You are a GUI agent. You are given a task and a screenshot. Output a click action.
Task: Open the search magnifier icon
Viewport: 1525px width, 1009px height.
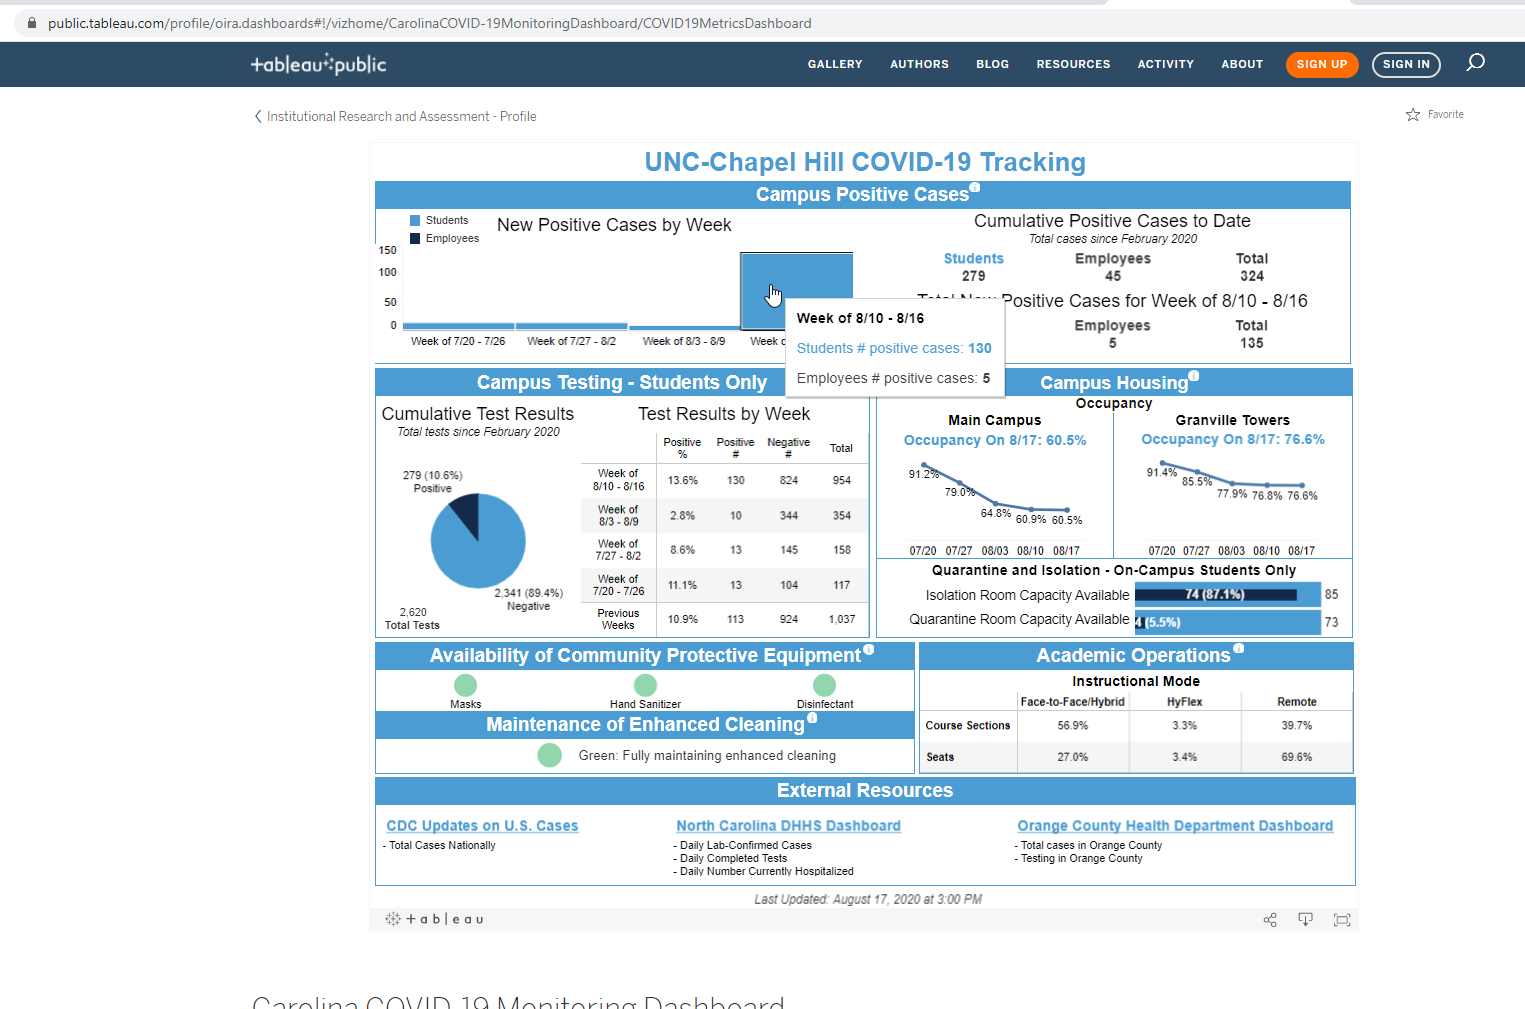pos(1475,63)
